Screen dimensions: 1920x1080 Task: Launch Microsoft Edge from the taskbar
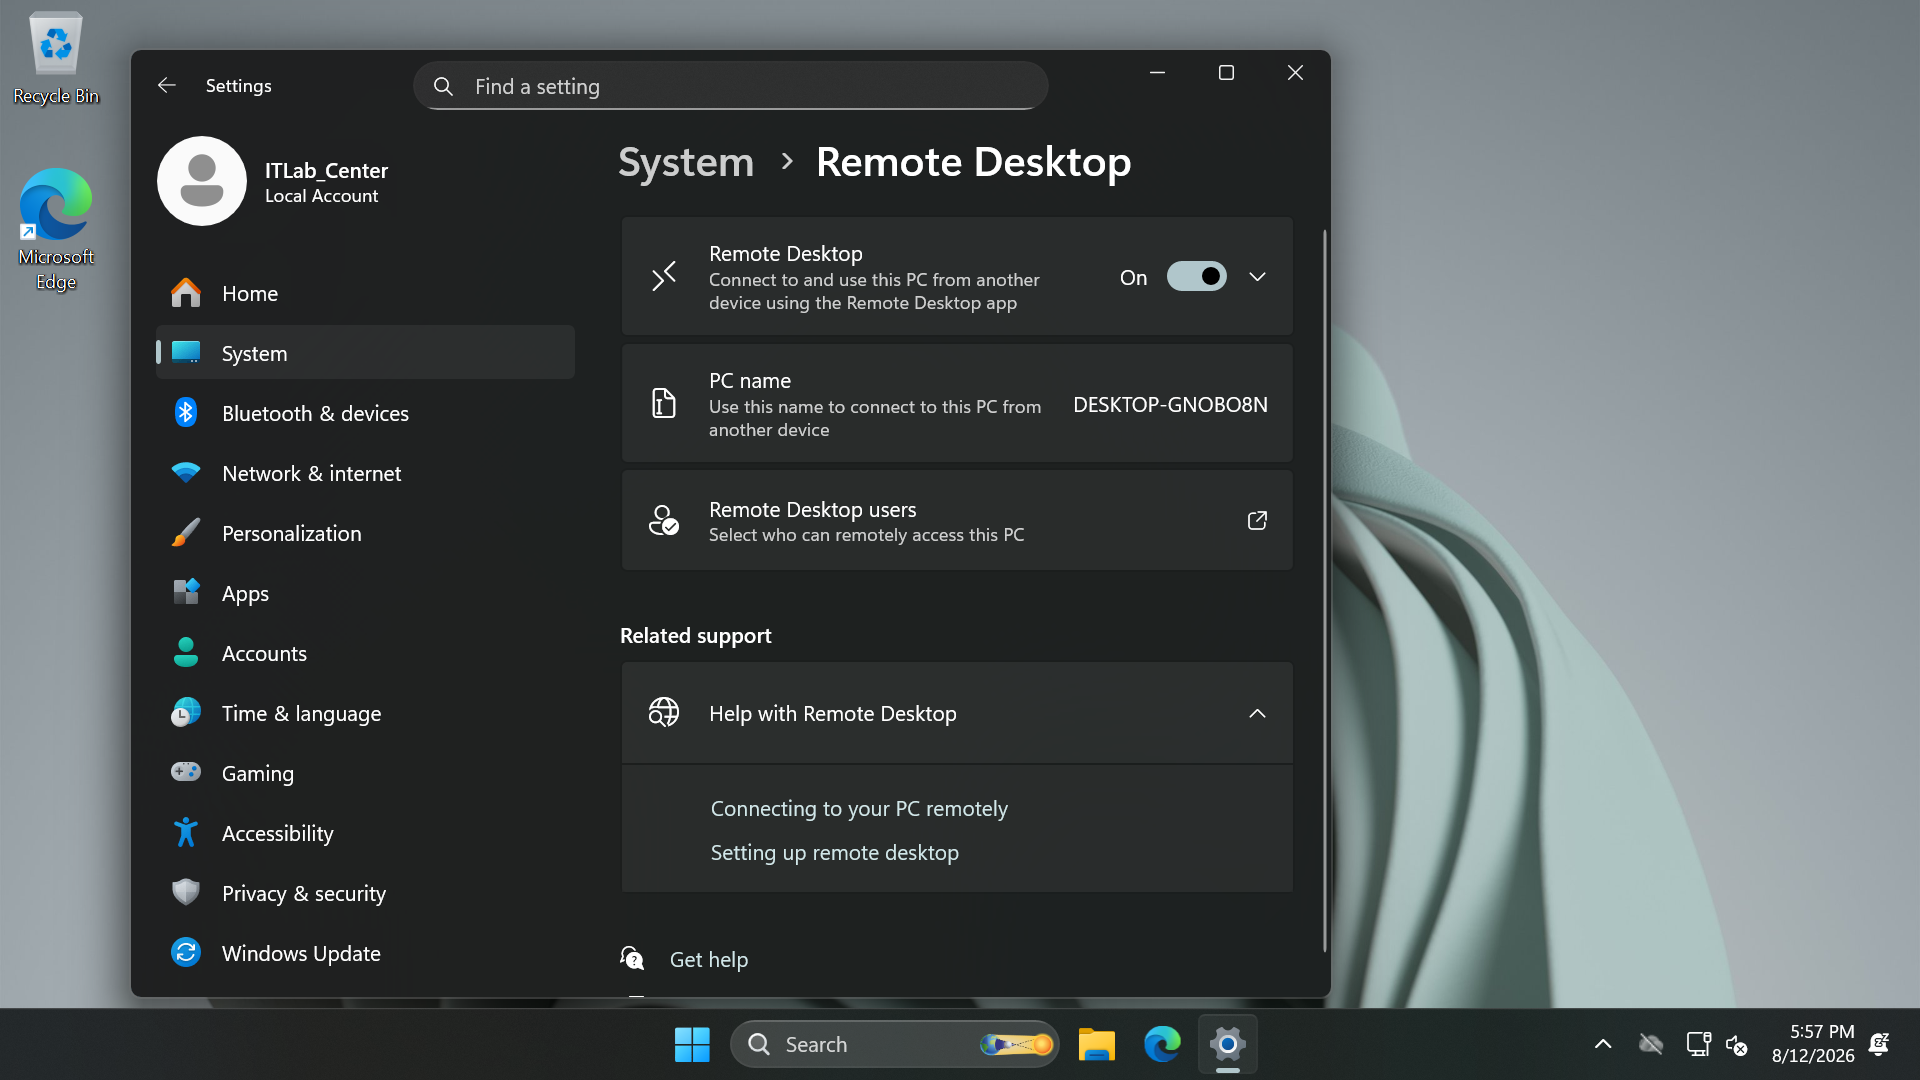coord(1162,1044)
